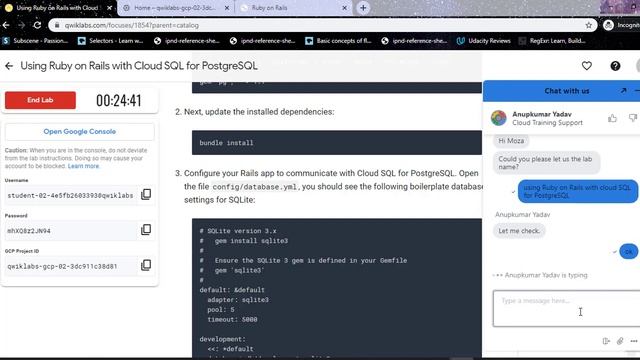The image size is (640, 360).
Task: Copy the Password to clipboard
Action: (146, 230)
